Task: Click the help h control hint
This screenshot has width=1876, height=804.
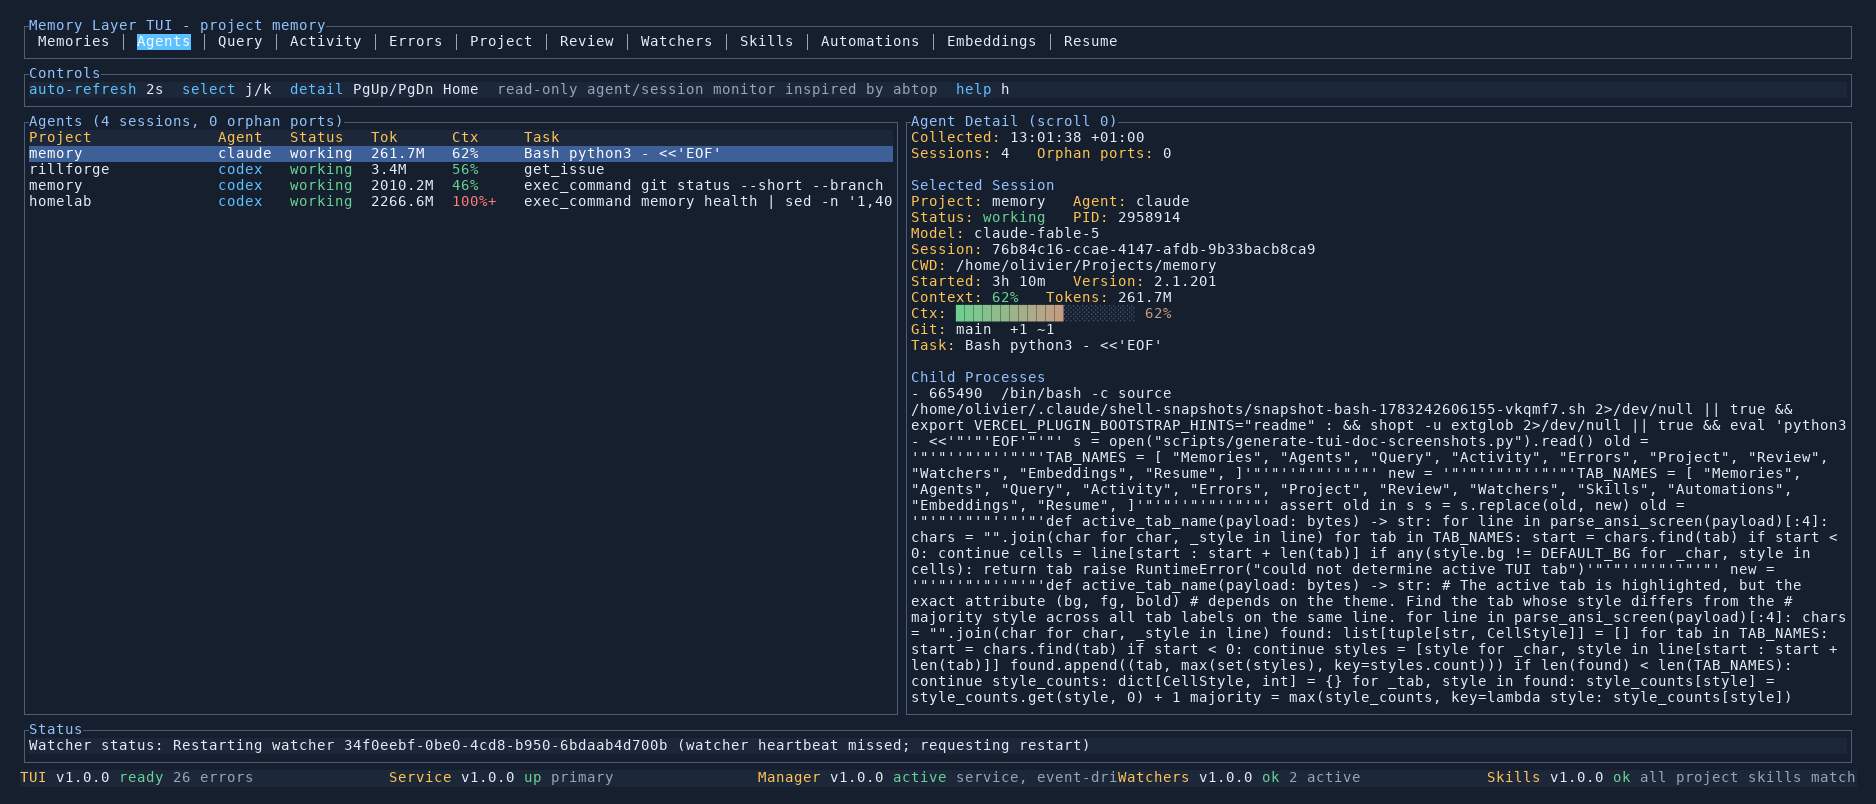Action: tap(983, 89)
